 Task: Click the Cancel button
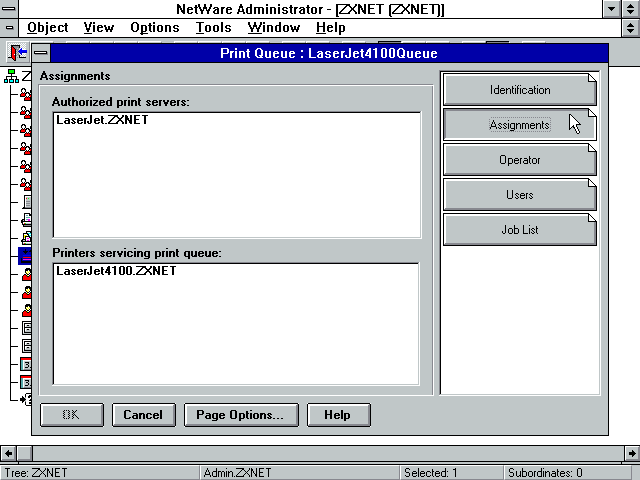[144, 415]
